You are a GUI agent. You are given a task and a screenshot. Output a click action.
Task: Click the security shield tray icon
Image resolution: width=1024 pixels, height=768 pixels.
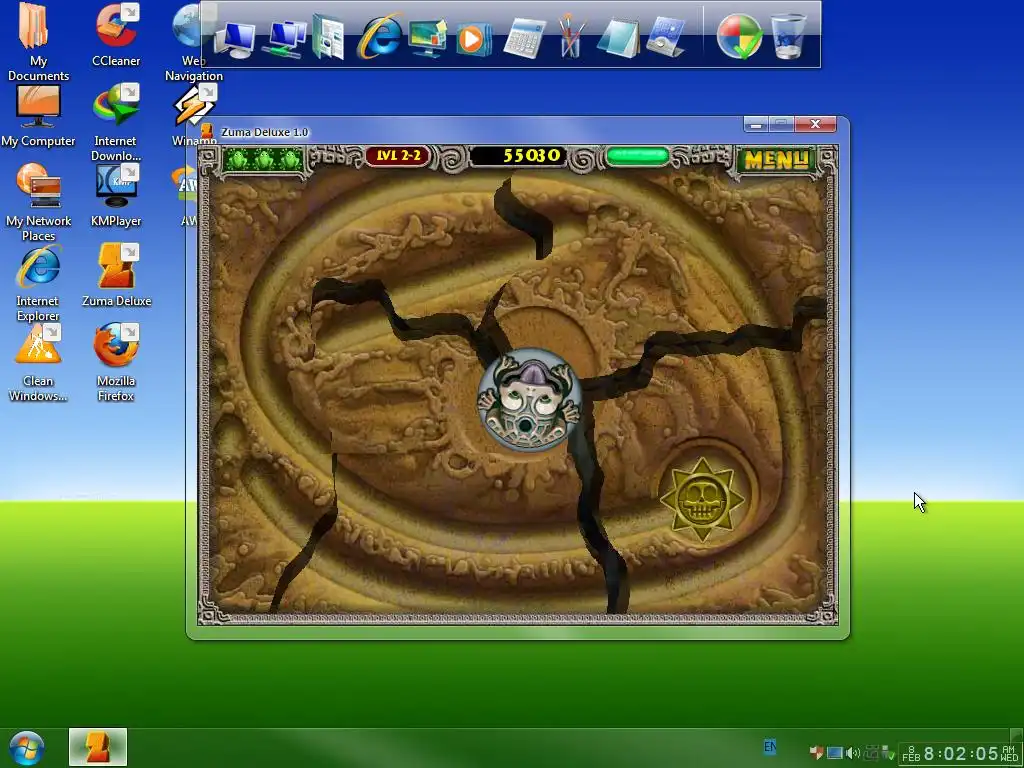(x=816, y=752)
